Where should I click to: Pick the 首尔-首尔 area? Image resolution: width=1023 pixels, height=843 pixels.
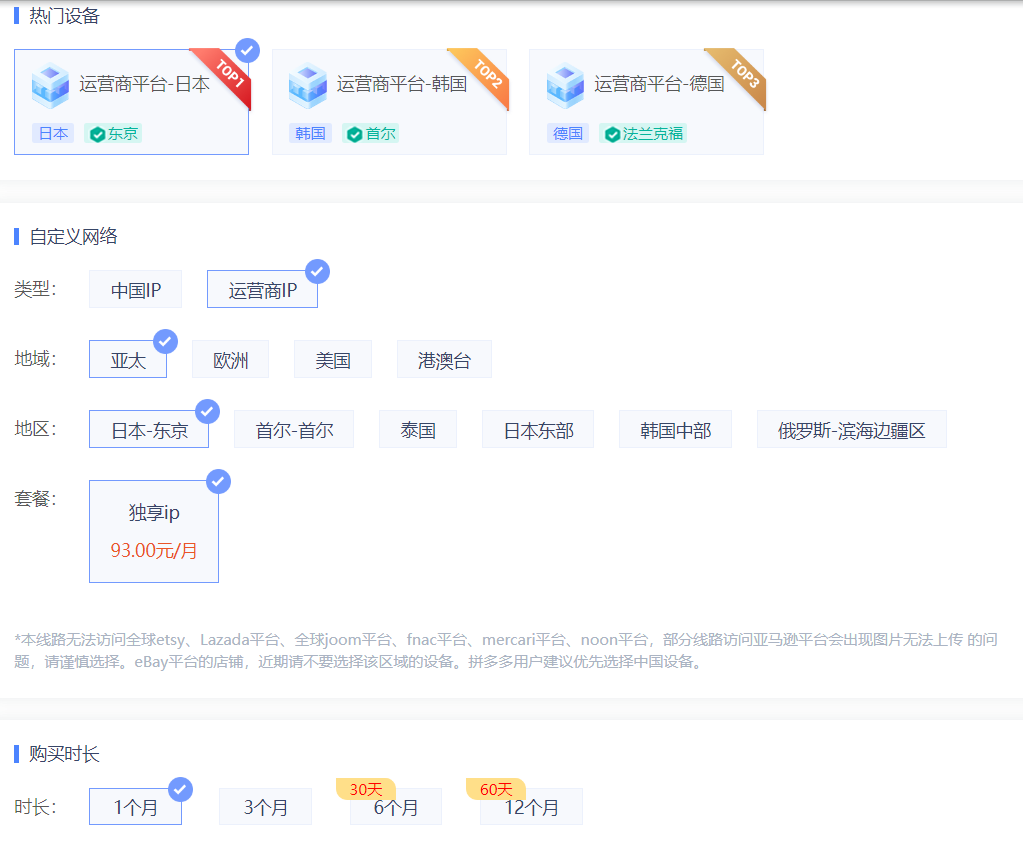(294, 429)
